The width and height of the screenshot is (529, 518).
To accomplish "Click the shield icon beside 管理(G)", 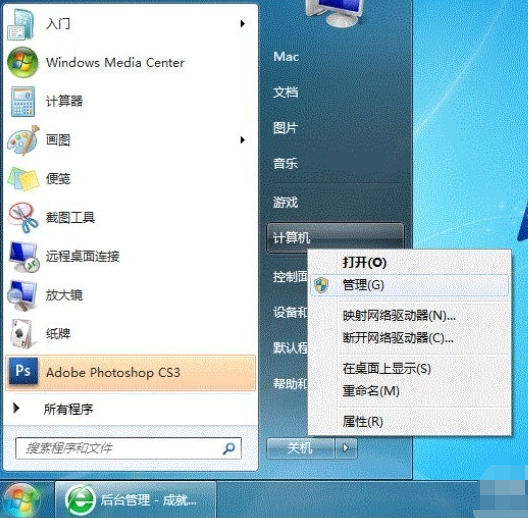I will (321, 285).
